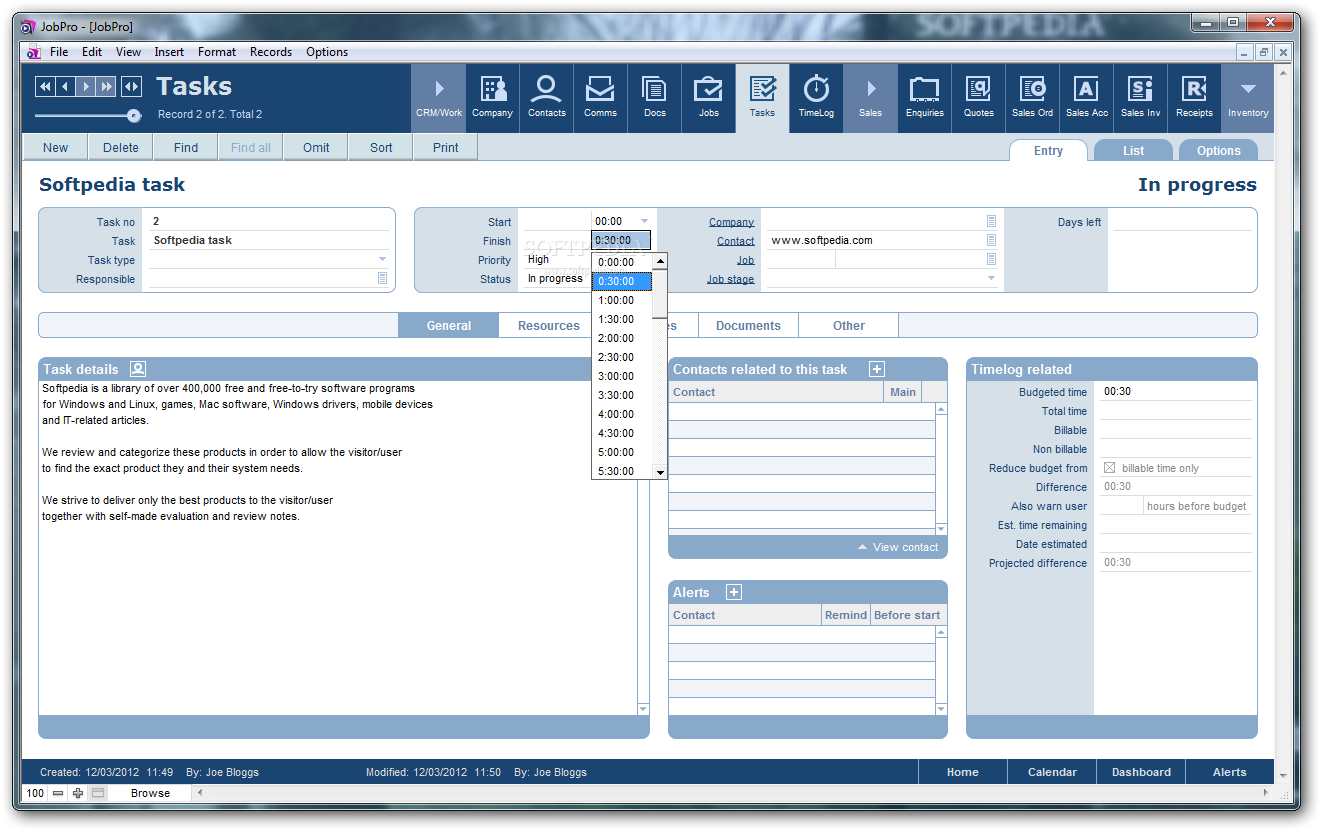Open the Comms module icon
This screenshot has width=1321, height=831.
pyautogui.click(x=600, y=97)
